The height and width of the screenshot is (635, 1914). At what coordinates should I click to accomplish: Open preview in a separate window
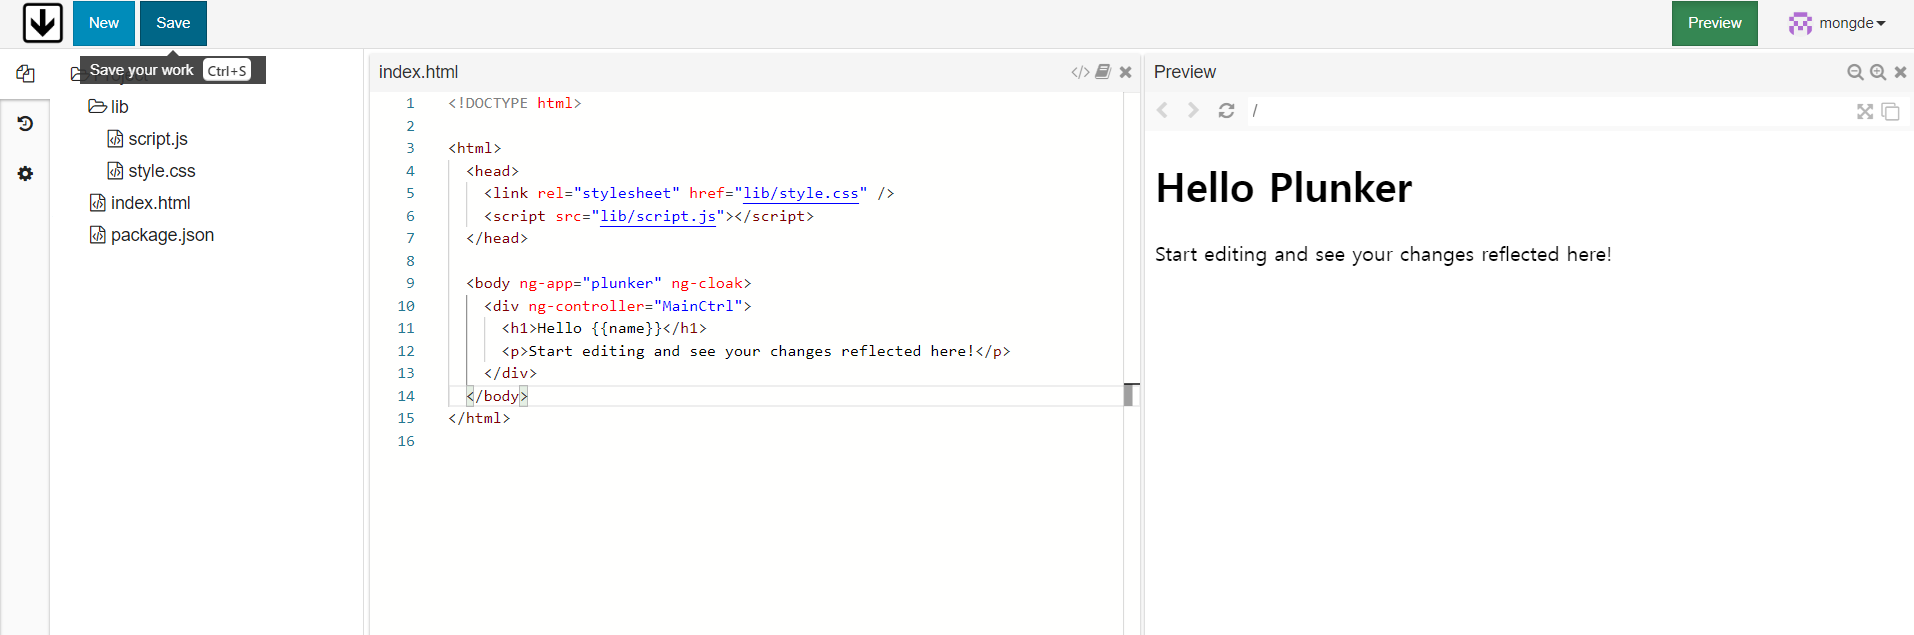click(x=1890, y=111)
